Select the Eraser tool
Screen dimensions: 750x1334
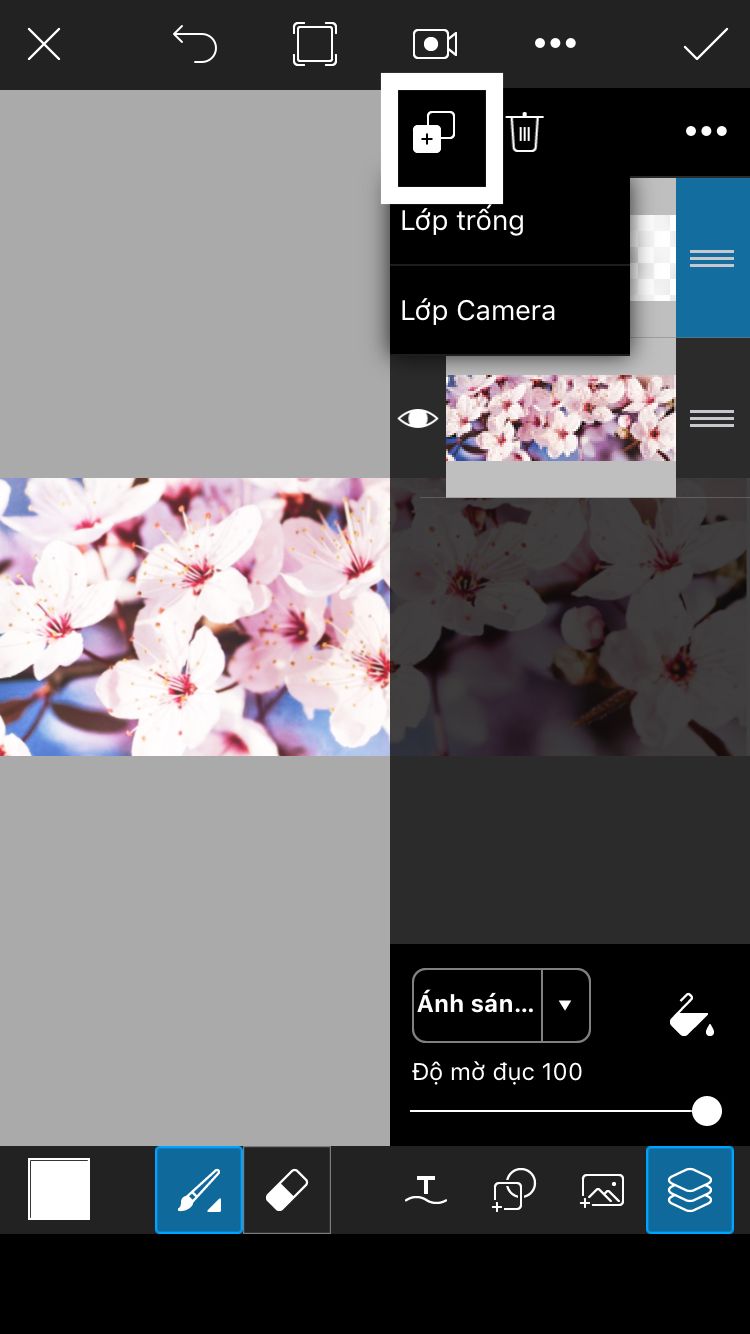click(287, 1190)
